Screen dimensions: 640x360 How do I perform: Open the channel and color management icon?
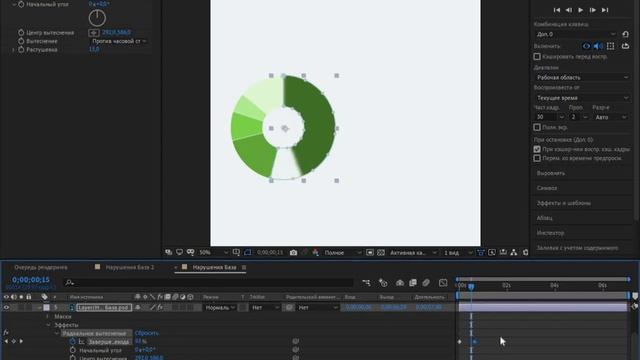pyautogui.click(x=315, y=253)
